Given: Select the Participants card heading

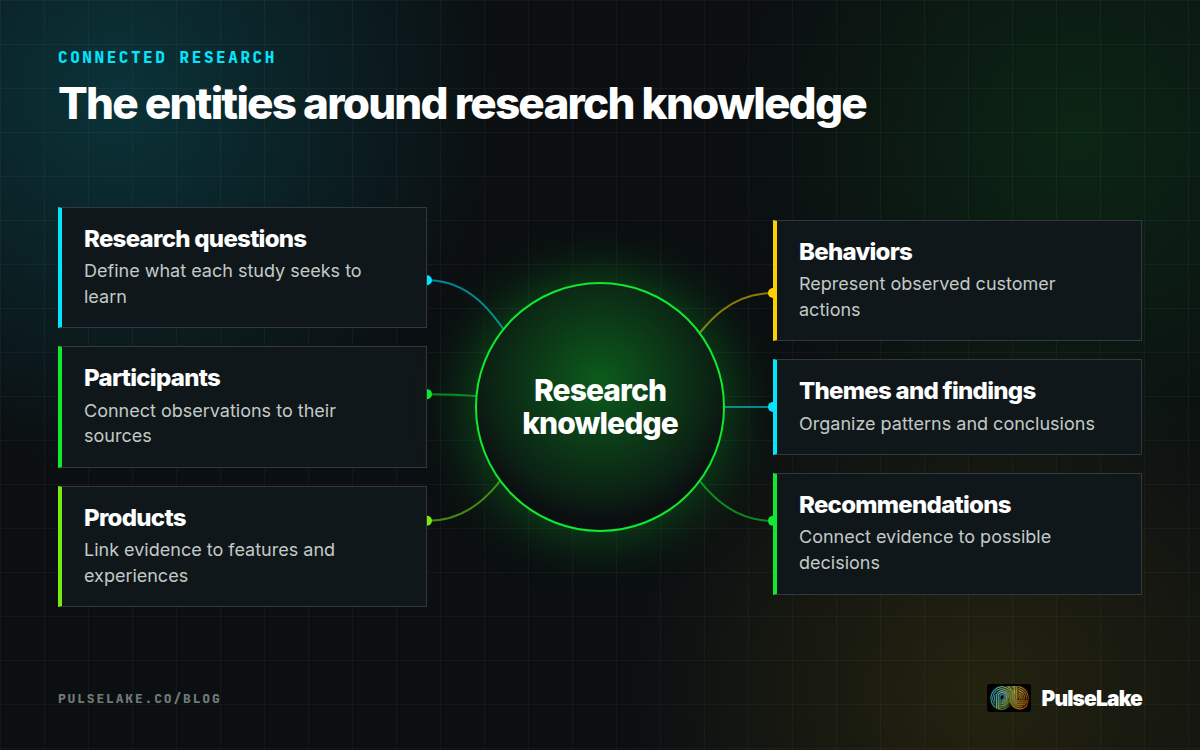Looking at the screenshot, I should point(152,378).
